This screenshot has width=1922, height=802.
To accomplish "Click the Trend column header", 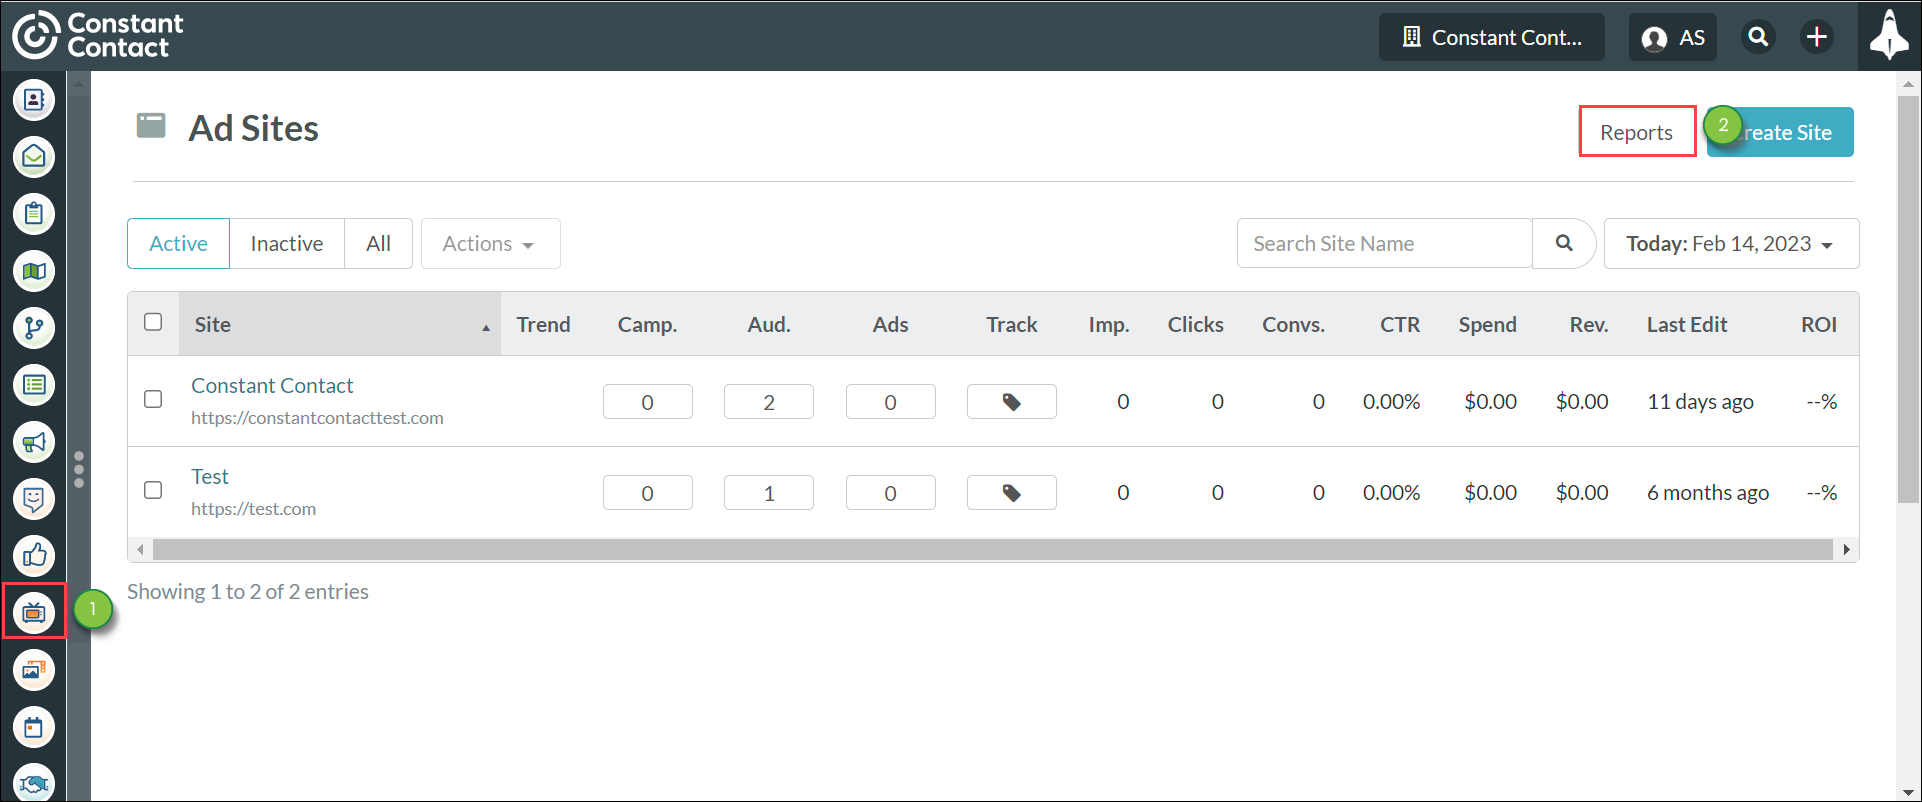I will point(543,324).
